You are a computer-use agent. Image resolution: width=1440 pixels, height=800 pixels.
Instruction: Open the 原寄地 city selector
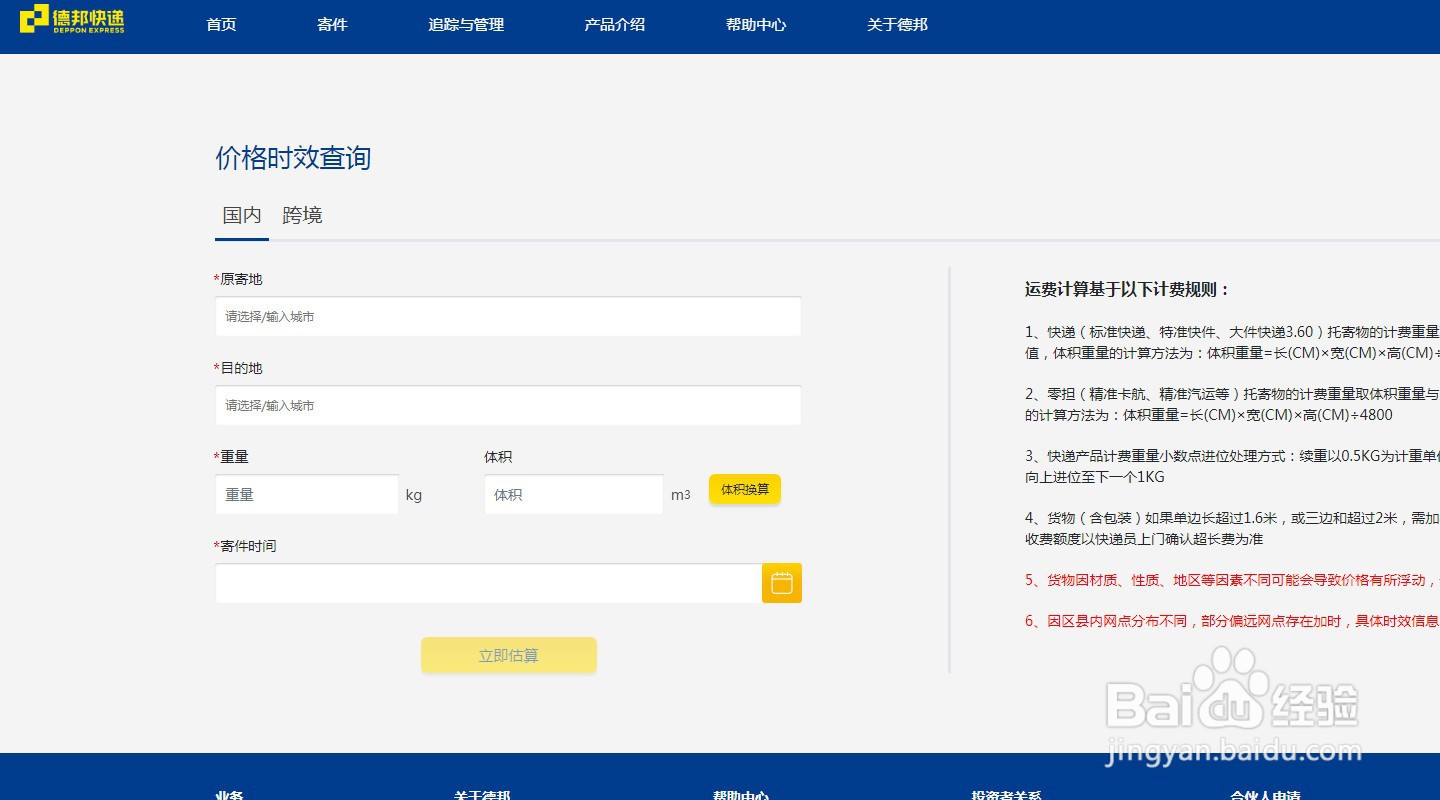coord(508,316)
